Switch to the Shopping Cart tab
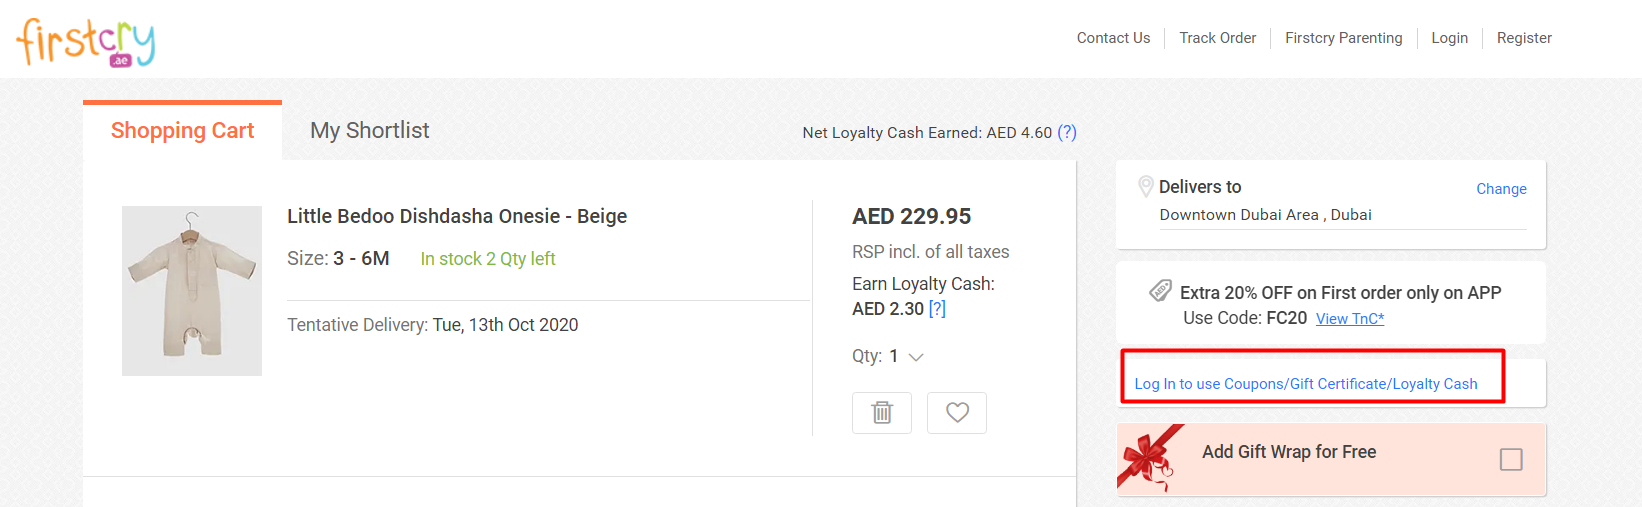Viewport: 1642px width, 507px height. 182,131
